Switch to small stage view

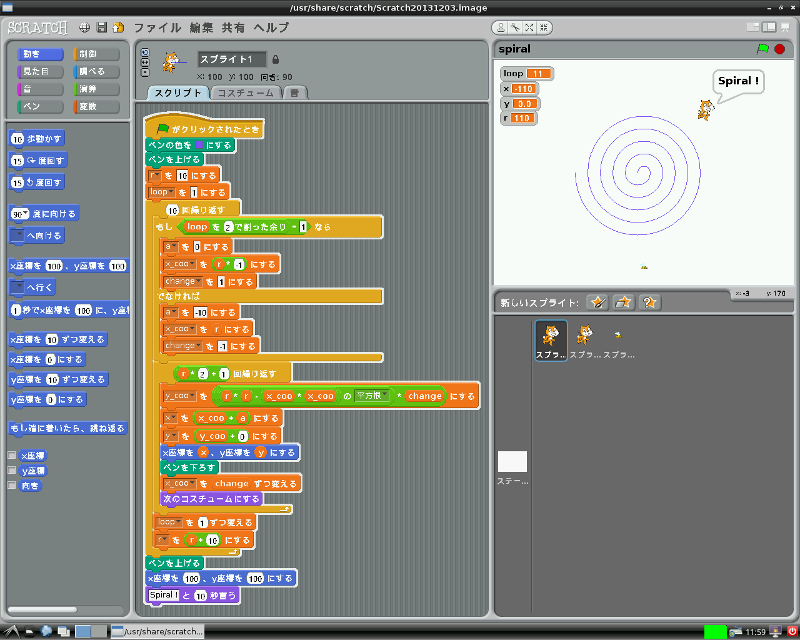pos(753,27)
